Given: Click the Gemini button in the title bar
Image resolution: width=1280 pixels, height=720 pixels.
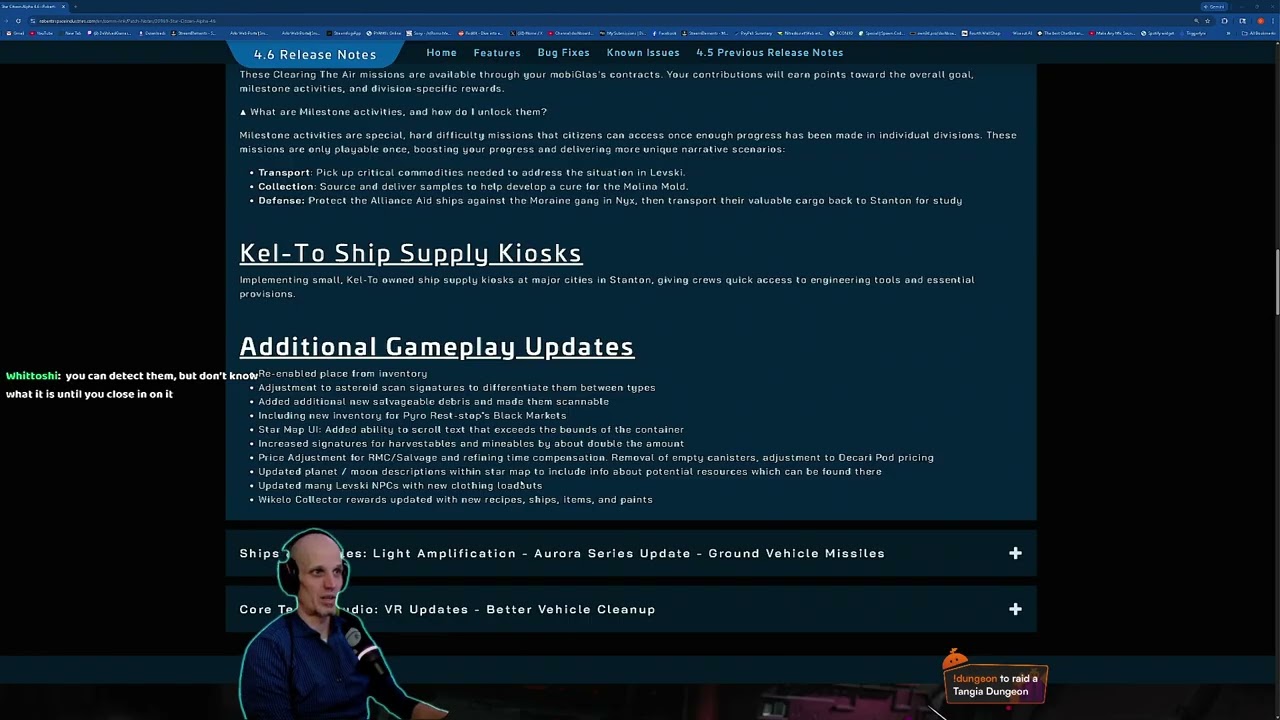Looking at the screenshot, I should [x=1216, y=7].
